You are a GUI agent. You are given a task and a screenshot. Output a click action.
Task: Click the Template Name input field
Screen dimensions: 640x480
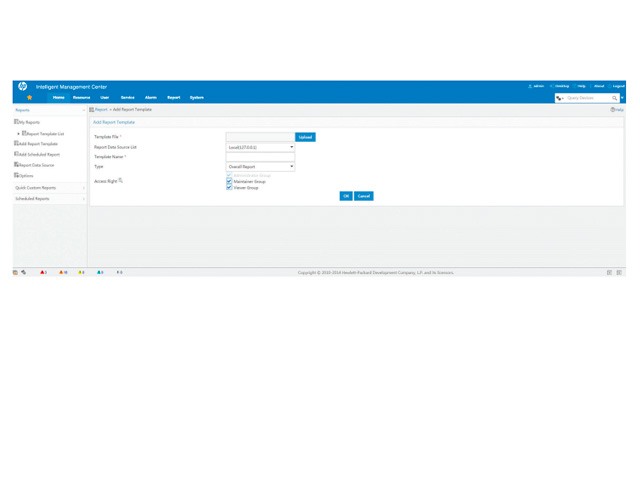point(260,157)
